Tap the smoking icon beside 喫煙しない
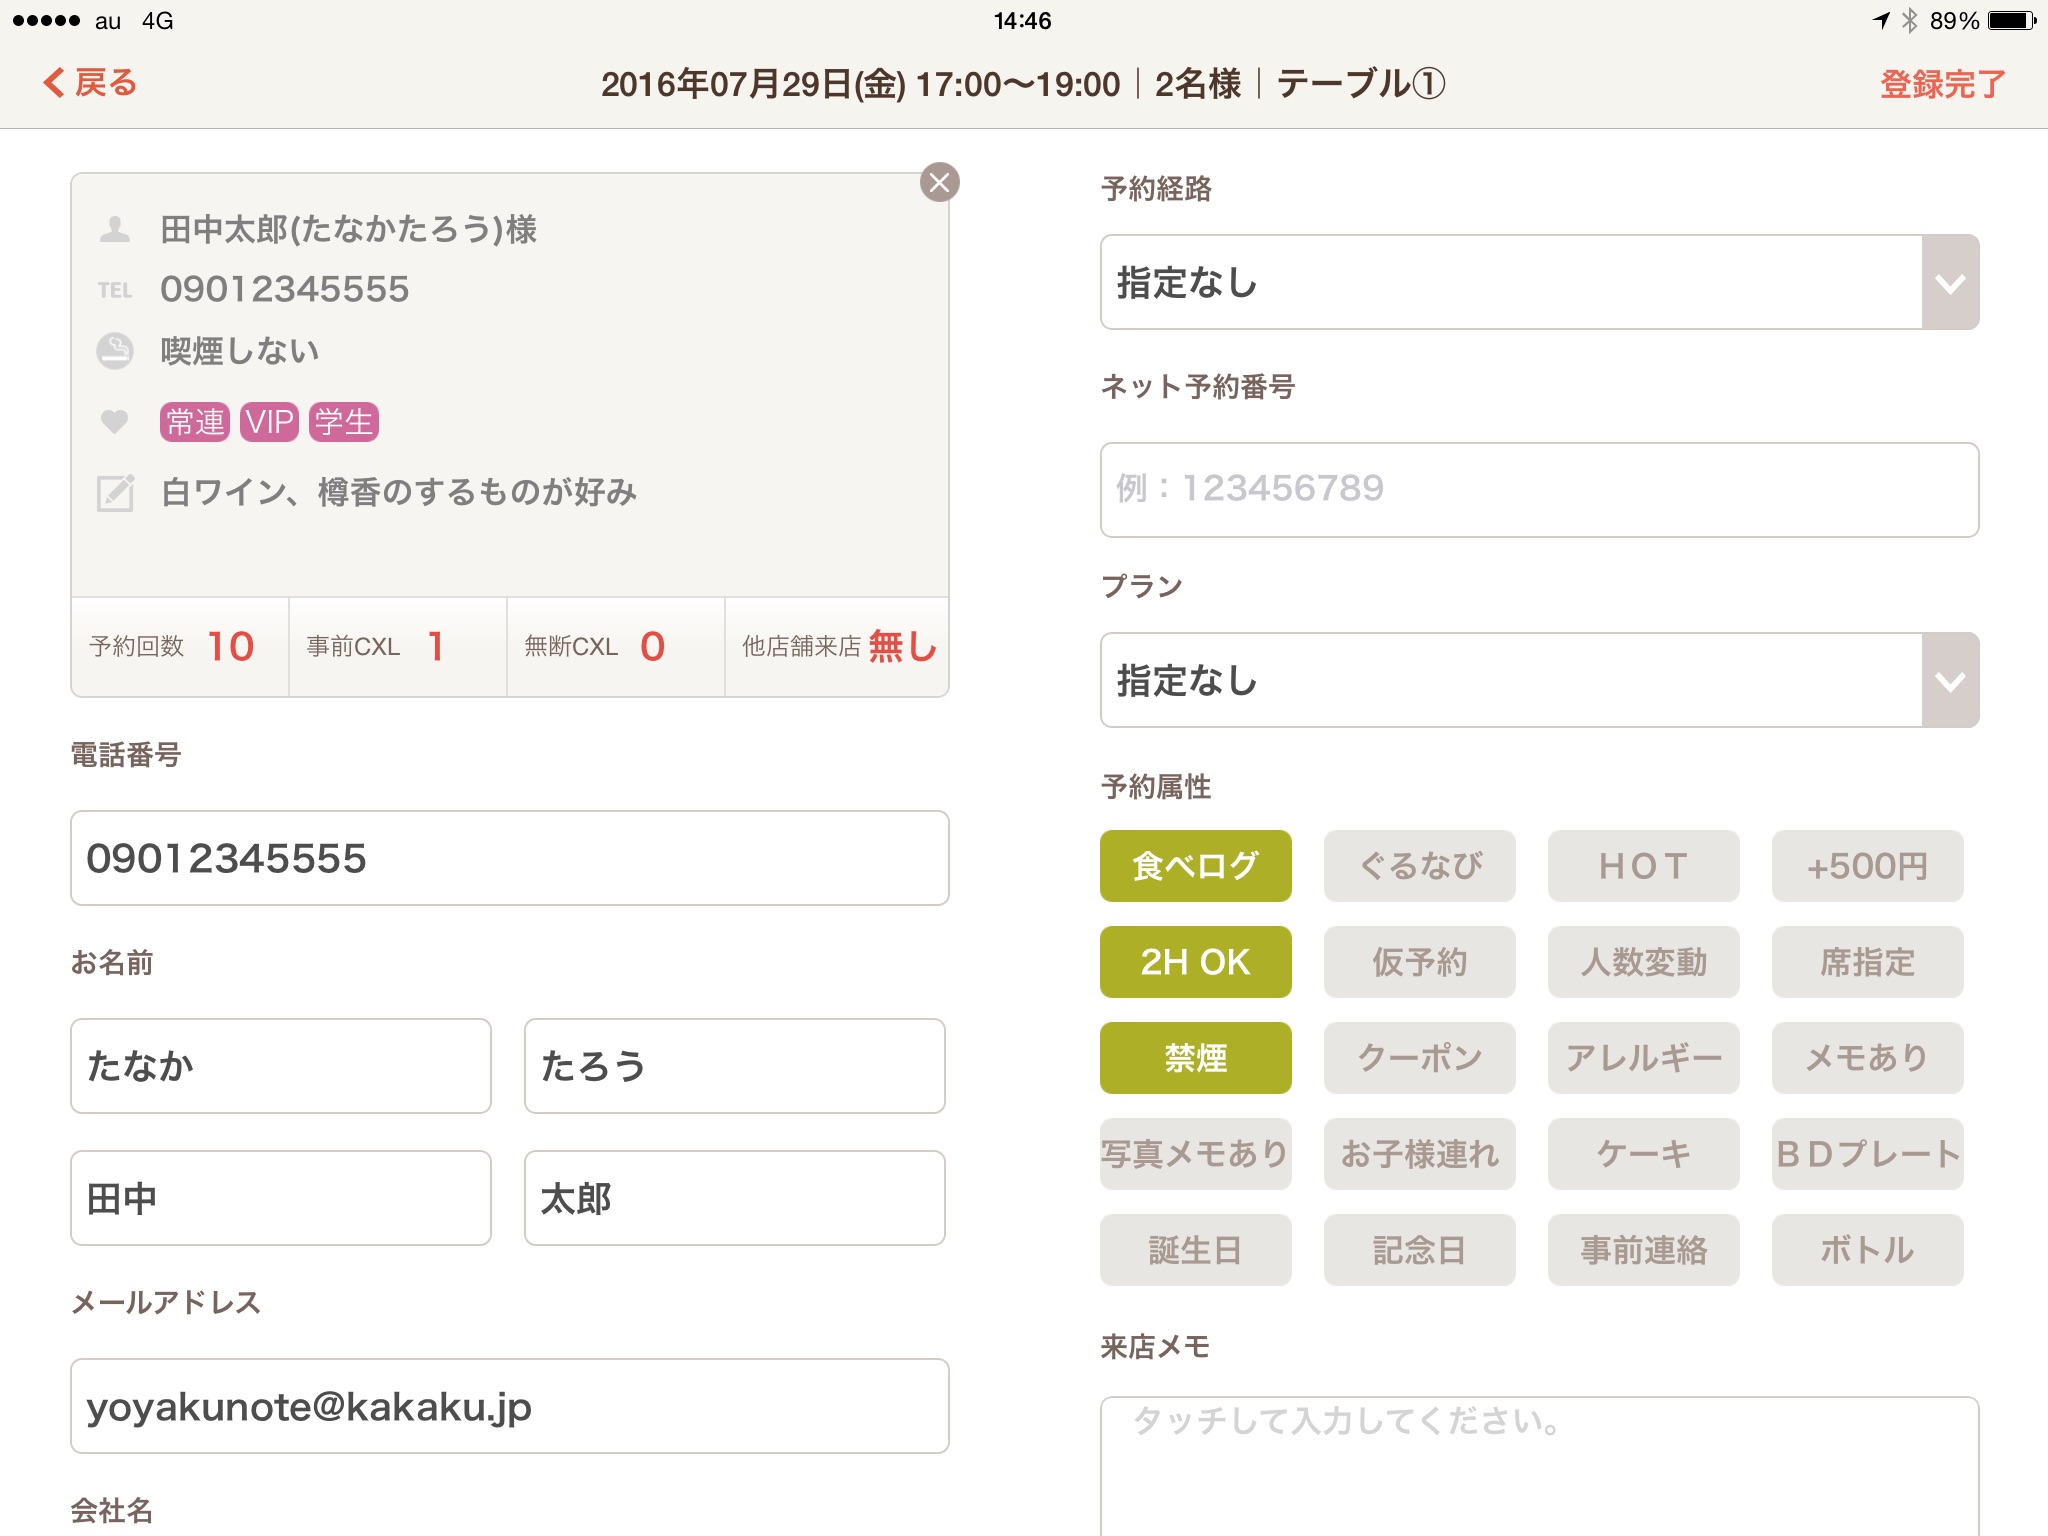This screenshot has height=1536, width=2048. coord(115,351)
